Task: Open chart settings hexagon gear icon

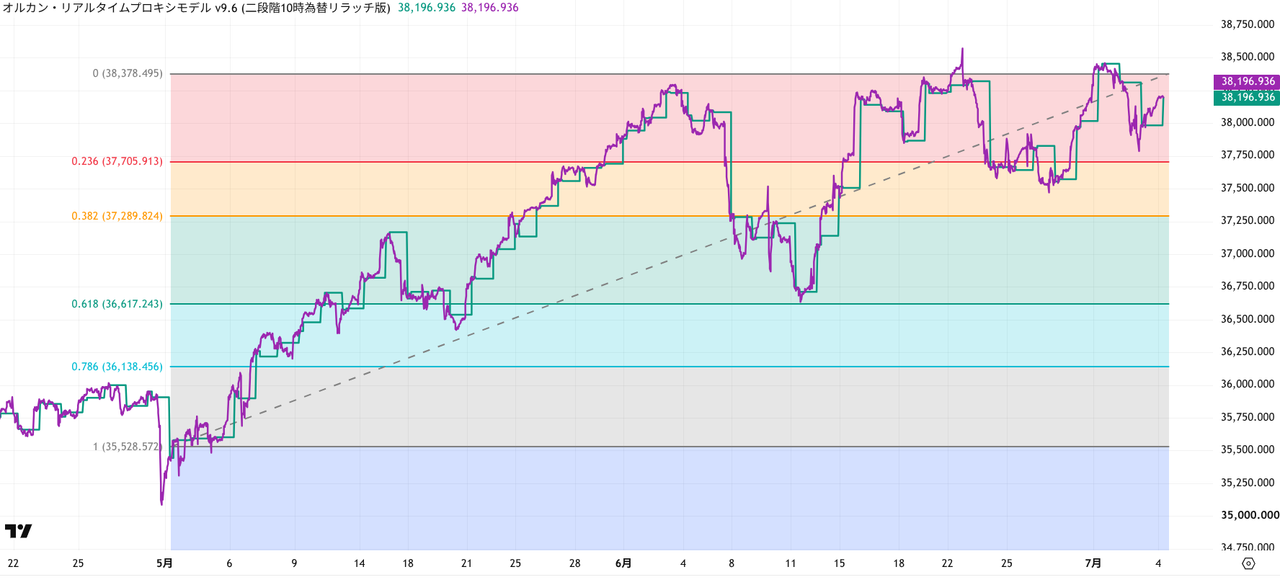Action: pyautogui.click(x=1248, y=564)
